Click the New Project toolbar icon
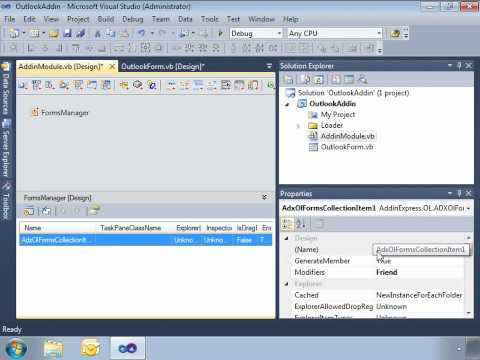Screen dimensions: 480x360 click(14, 33)
